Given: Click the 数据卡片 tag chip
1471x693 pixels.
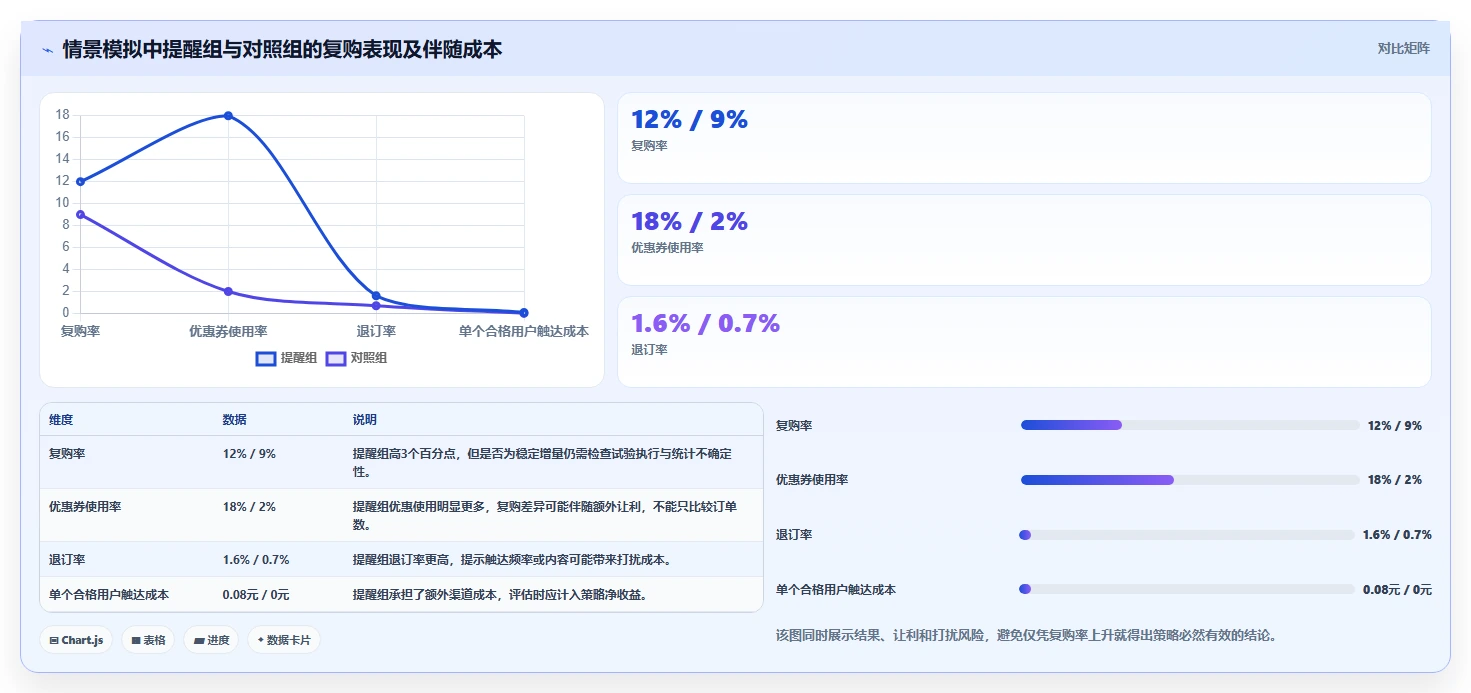Looking at the screenshot, I should tap(284, 640).
